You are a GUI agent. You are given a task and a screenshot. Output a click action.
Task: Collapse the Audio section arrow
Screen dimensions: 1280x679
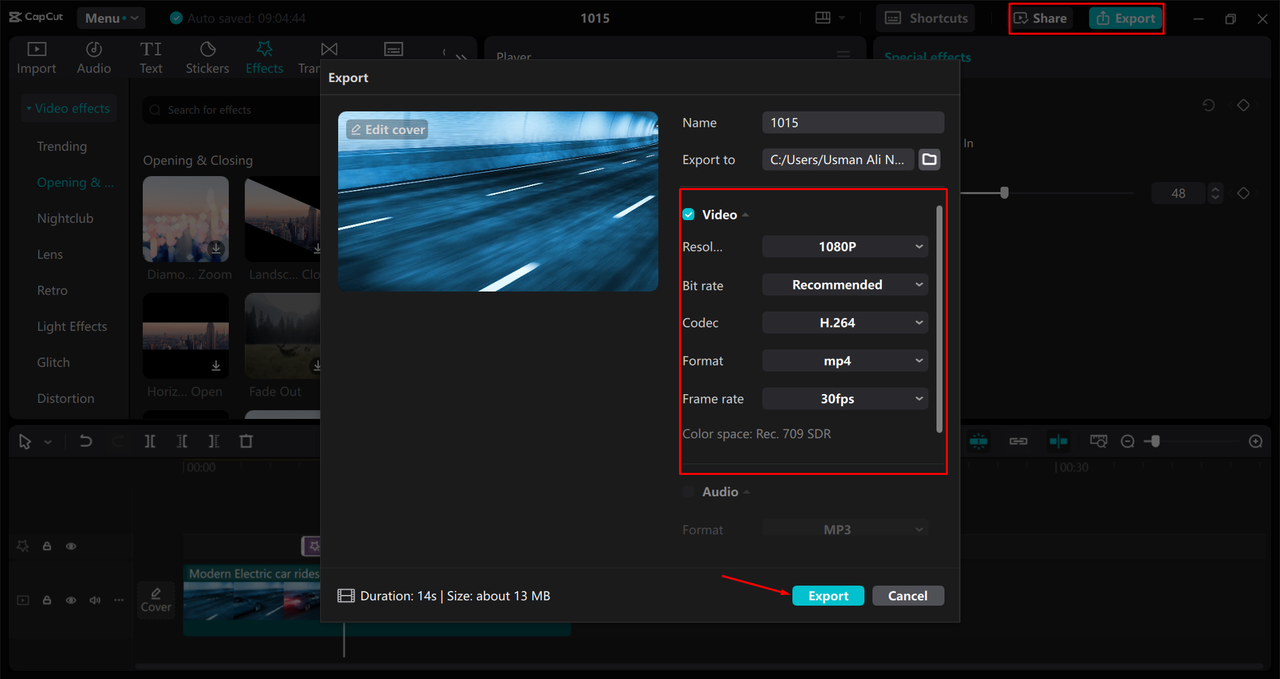[746, 492]
